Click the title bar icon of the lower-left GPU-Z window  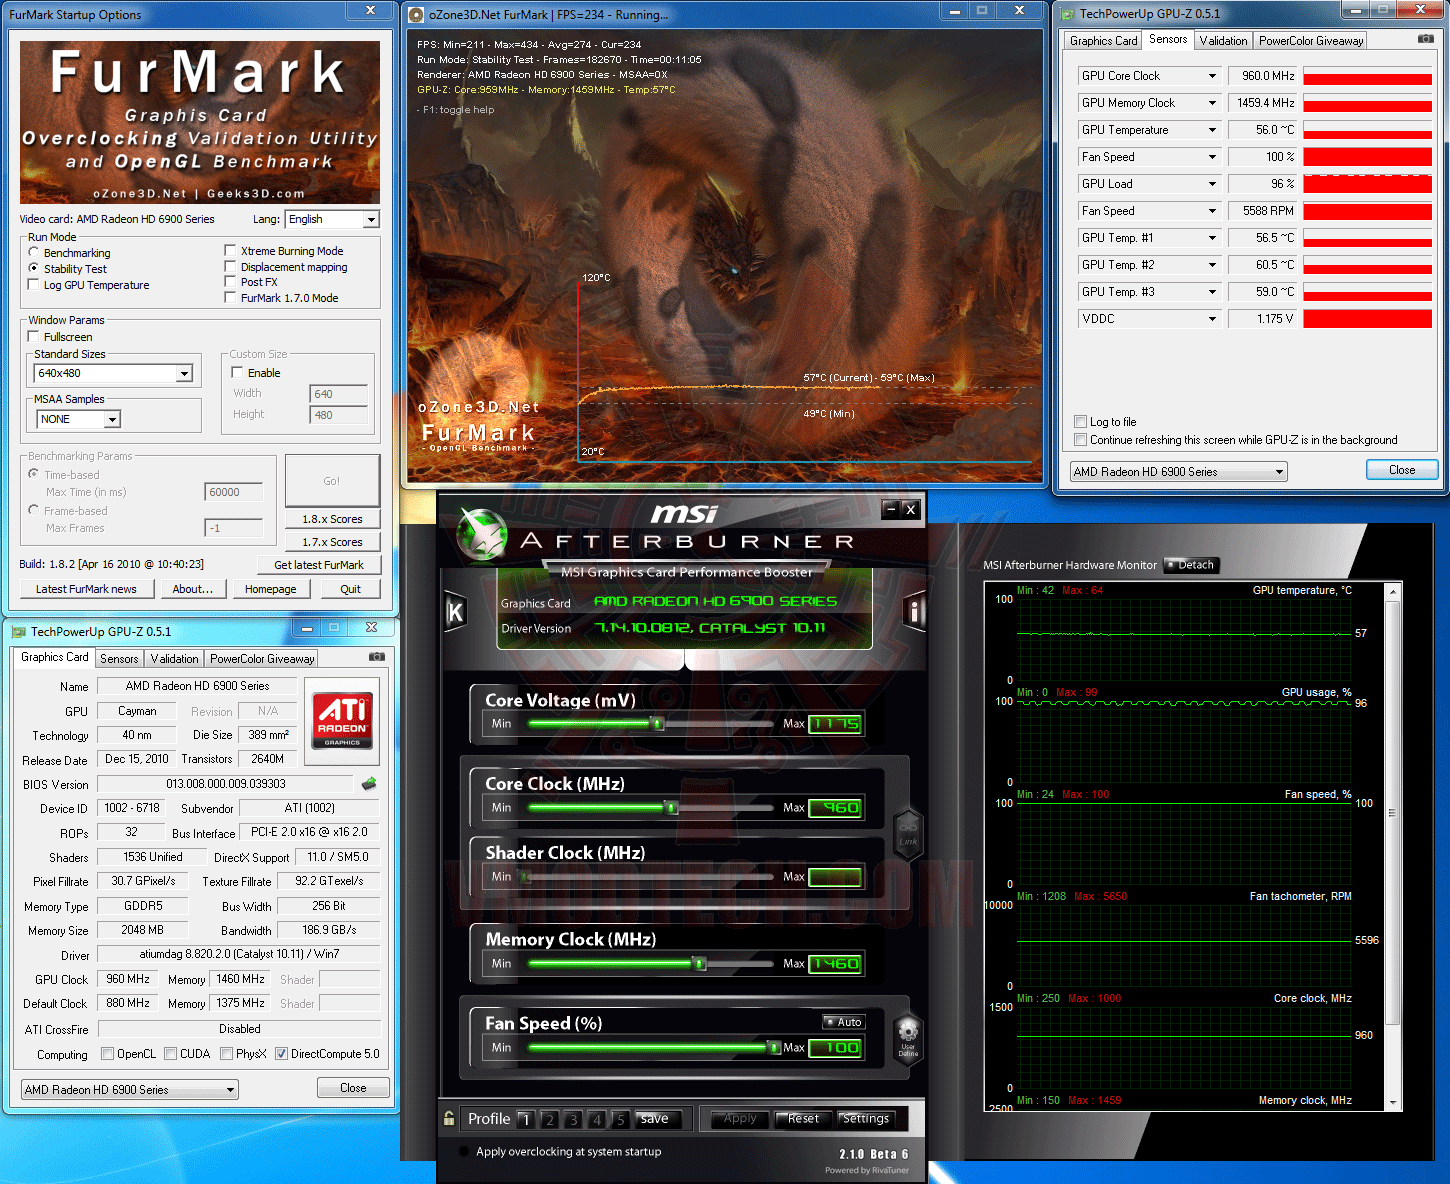click(x=18, y=632)
